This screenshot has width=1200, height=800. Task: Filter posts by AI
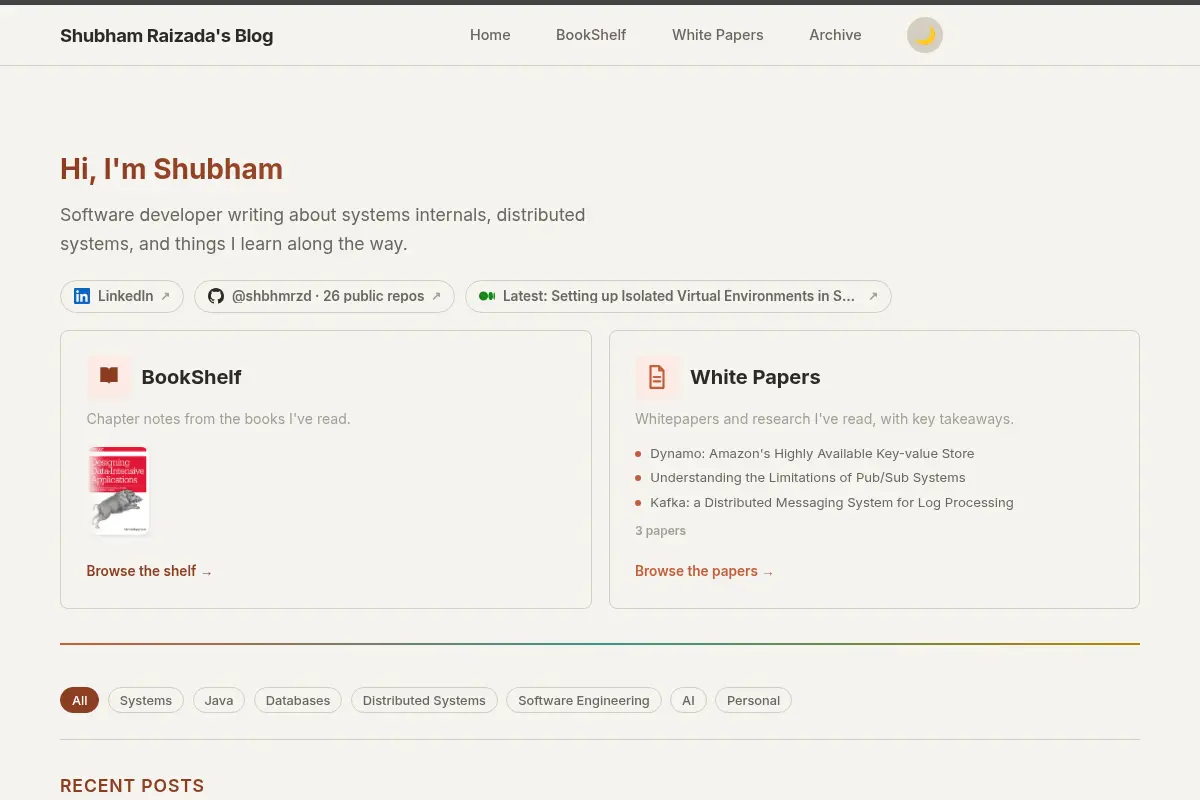point(688,700)
